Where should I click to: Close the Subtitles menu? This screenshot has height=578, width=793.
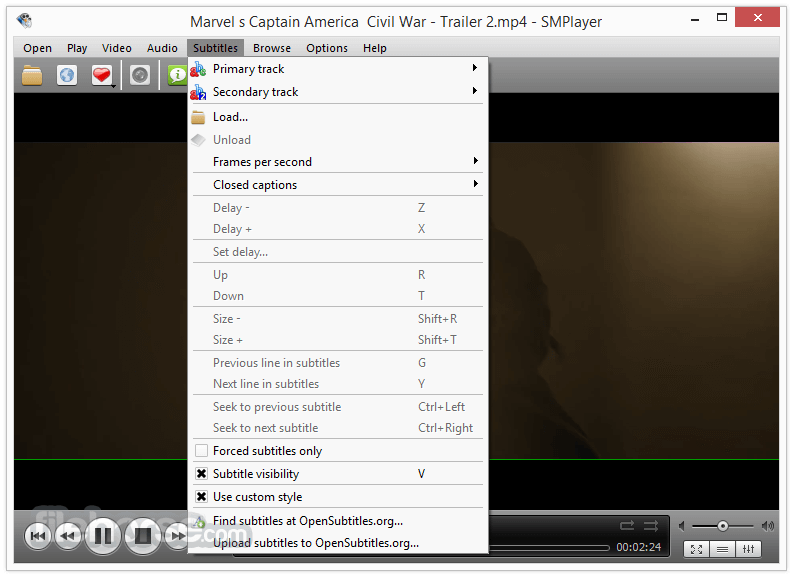click(x=215, y=48)
